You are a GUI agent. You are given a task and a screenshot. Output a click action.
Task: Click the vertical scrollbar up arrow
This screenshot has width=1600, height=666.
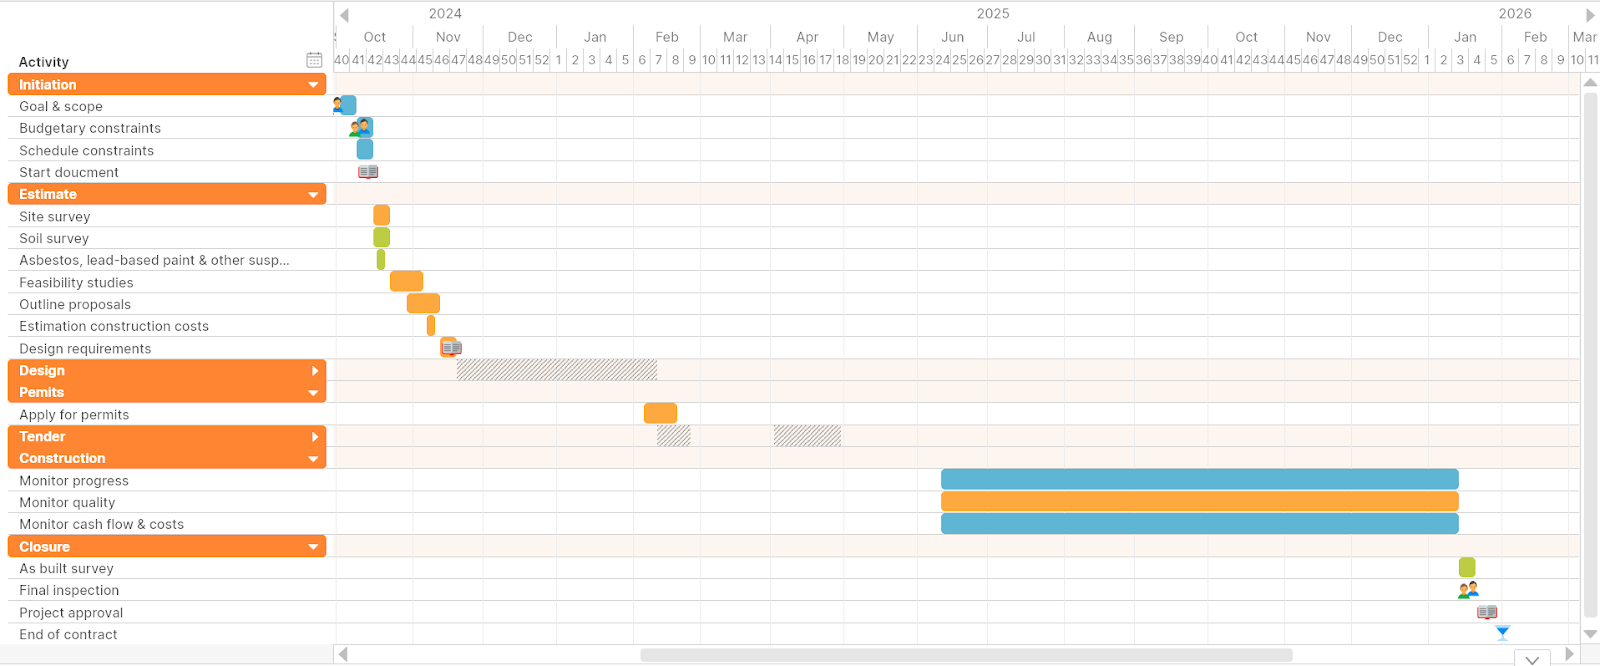click(x=1590, y=83)
